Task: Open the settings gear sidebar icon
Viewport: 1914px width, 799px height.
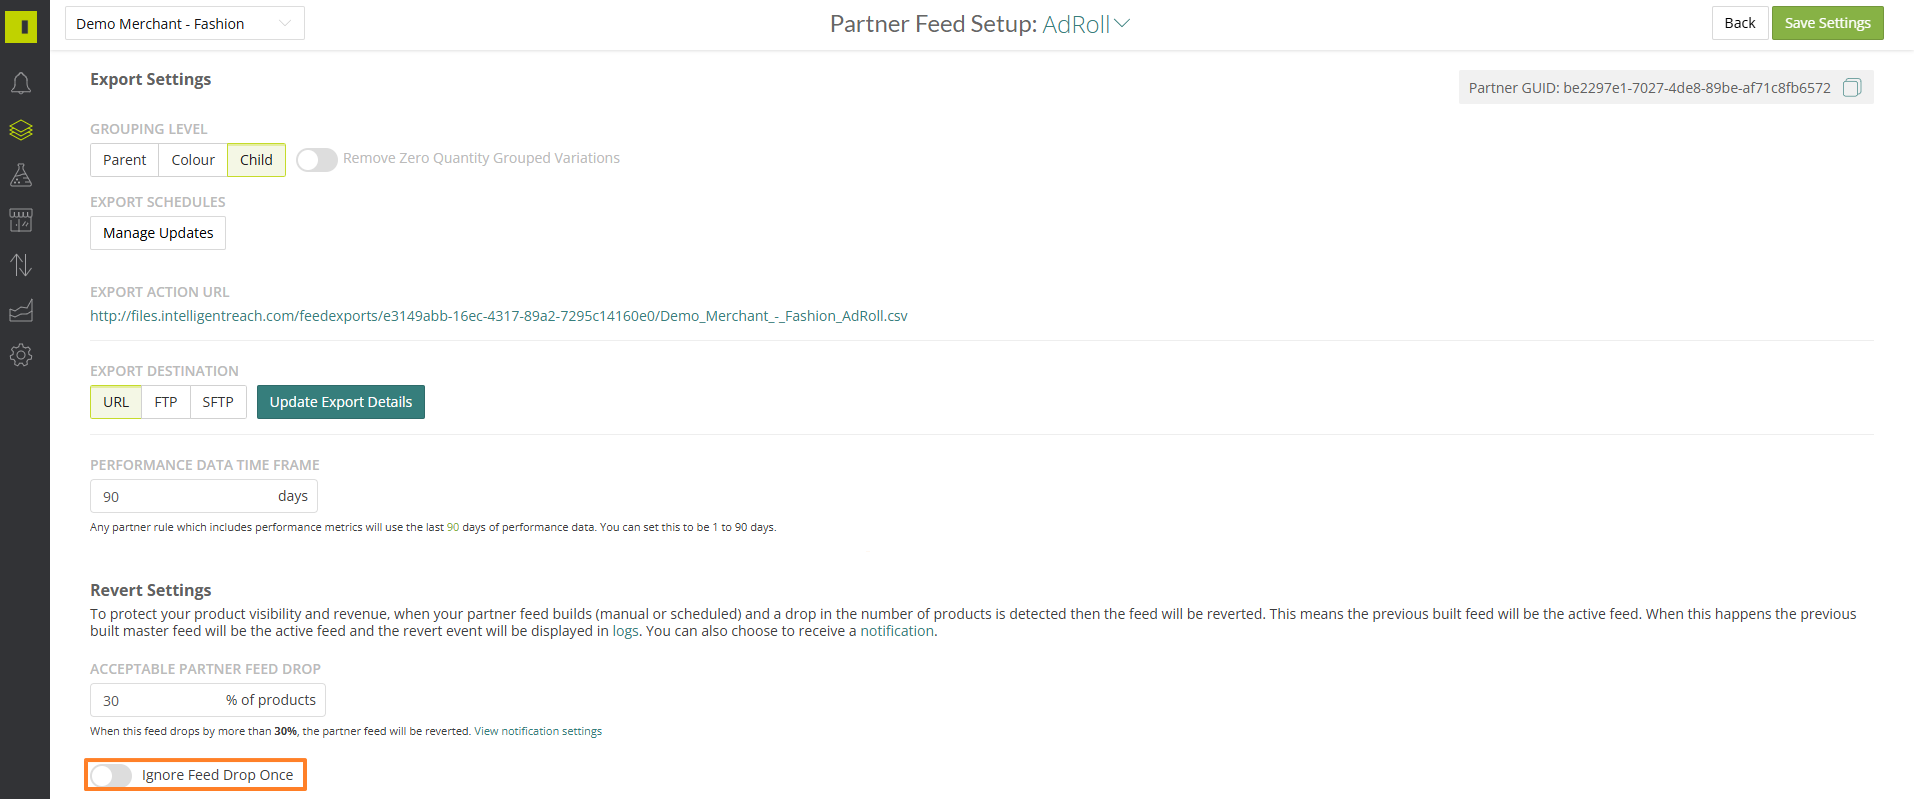Action: click(x=21, y=355)
